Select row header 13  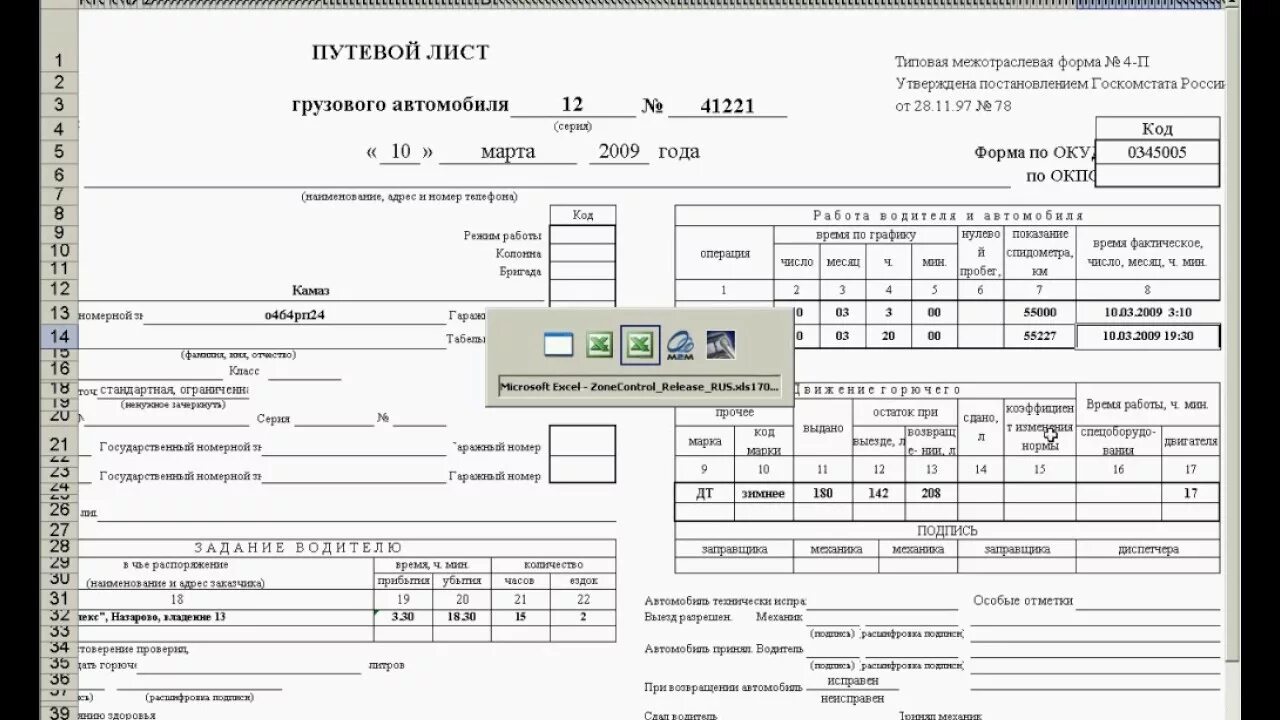point(59,313)
